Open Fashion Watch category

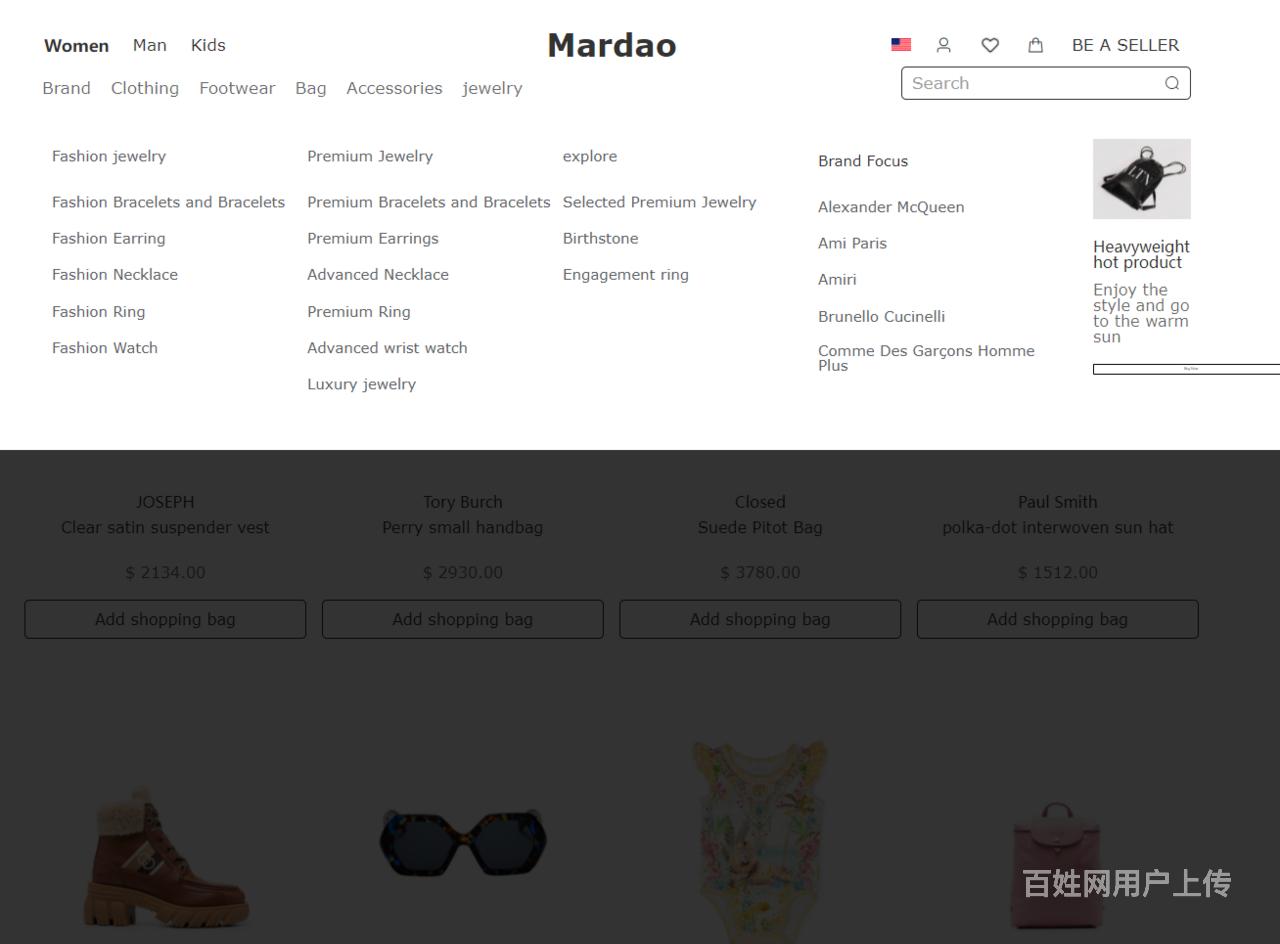105,347
